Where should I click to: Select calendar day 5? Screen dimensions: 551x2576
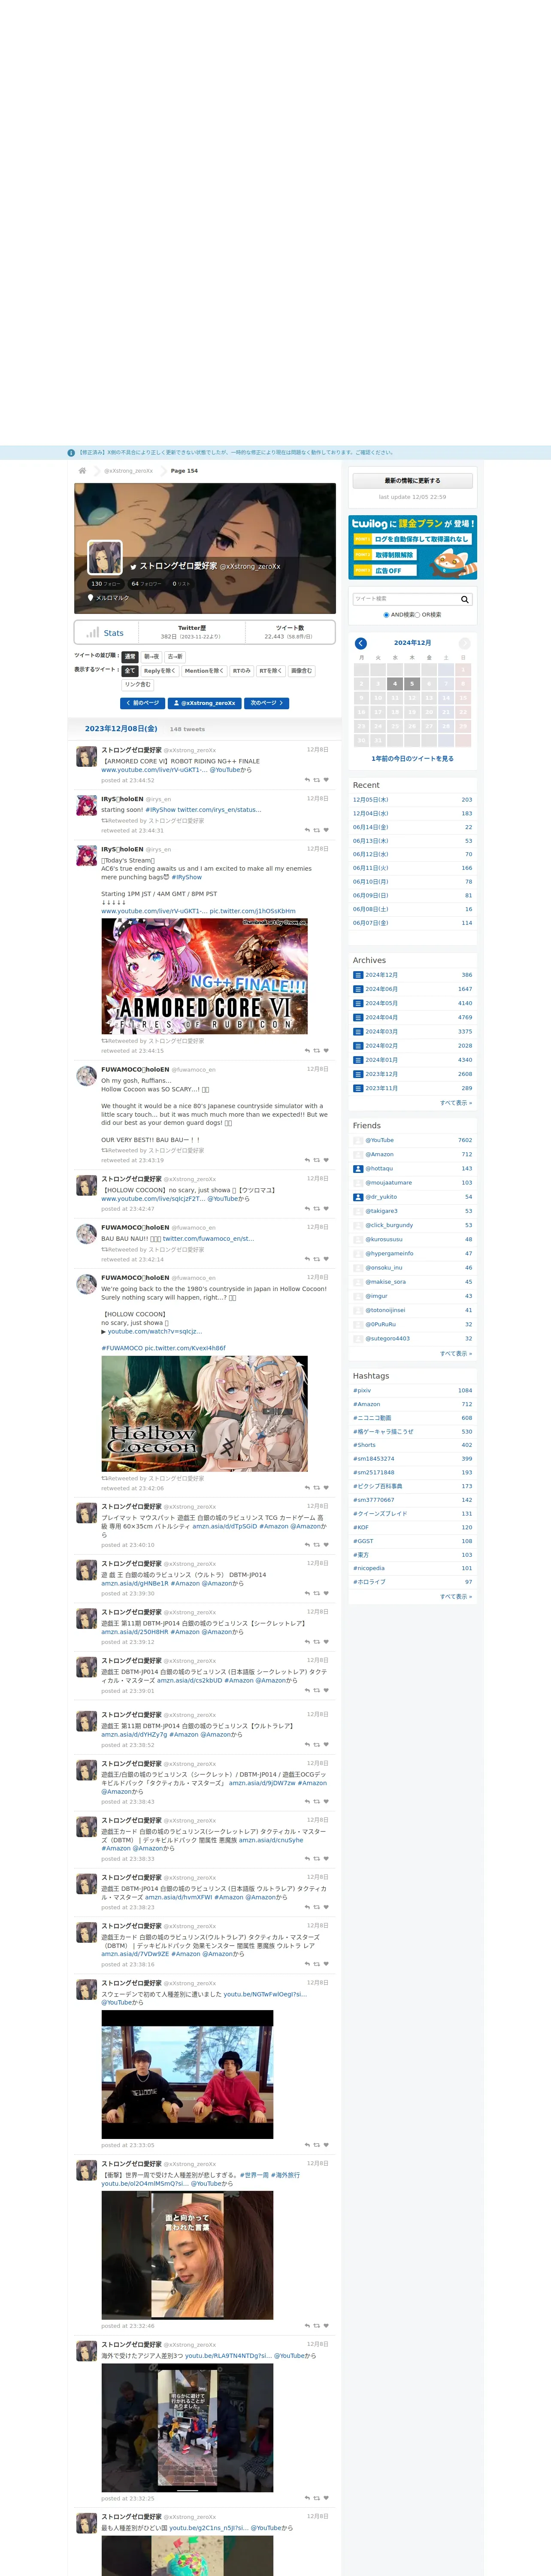(x=412, y=684)
